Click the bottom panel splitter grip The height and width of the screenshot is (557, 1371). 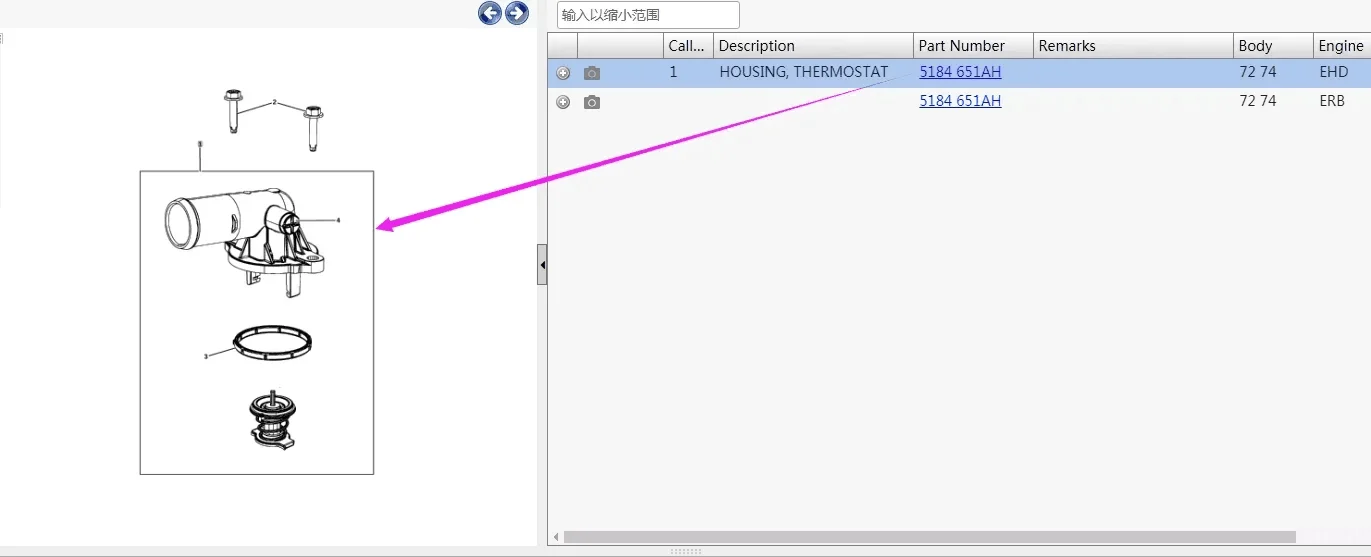click(685, 551)
